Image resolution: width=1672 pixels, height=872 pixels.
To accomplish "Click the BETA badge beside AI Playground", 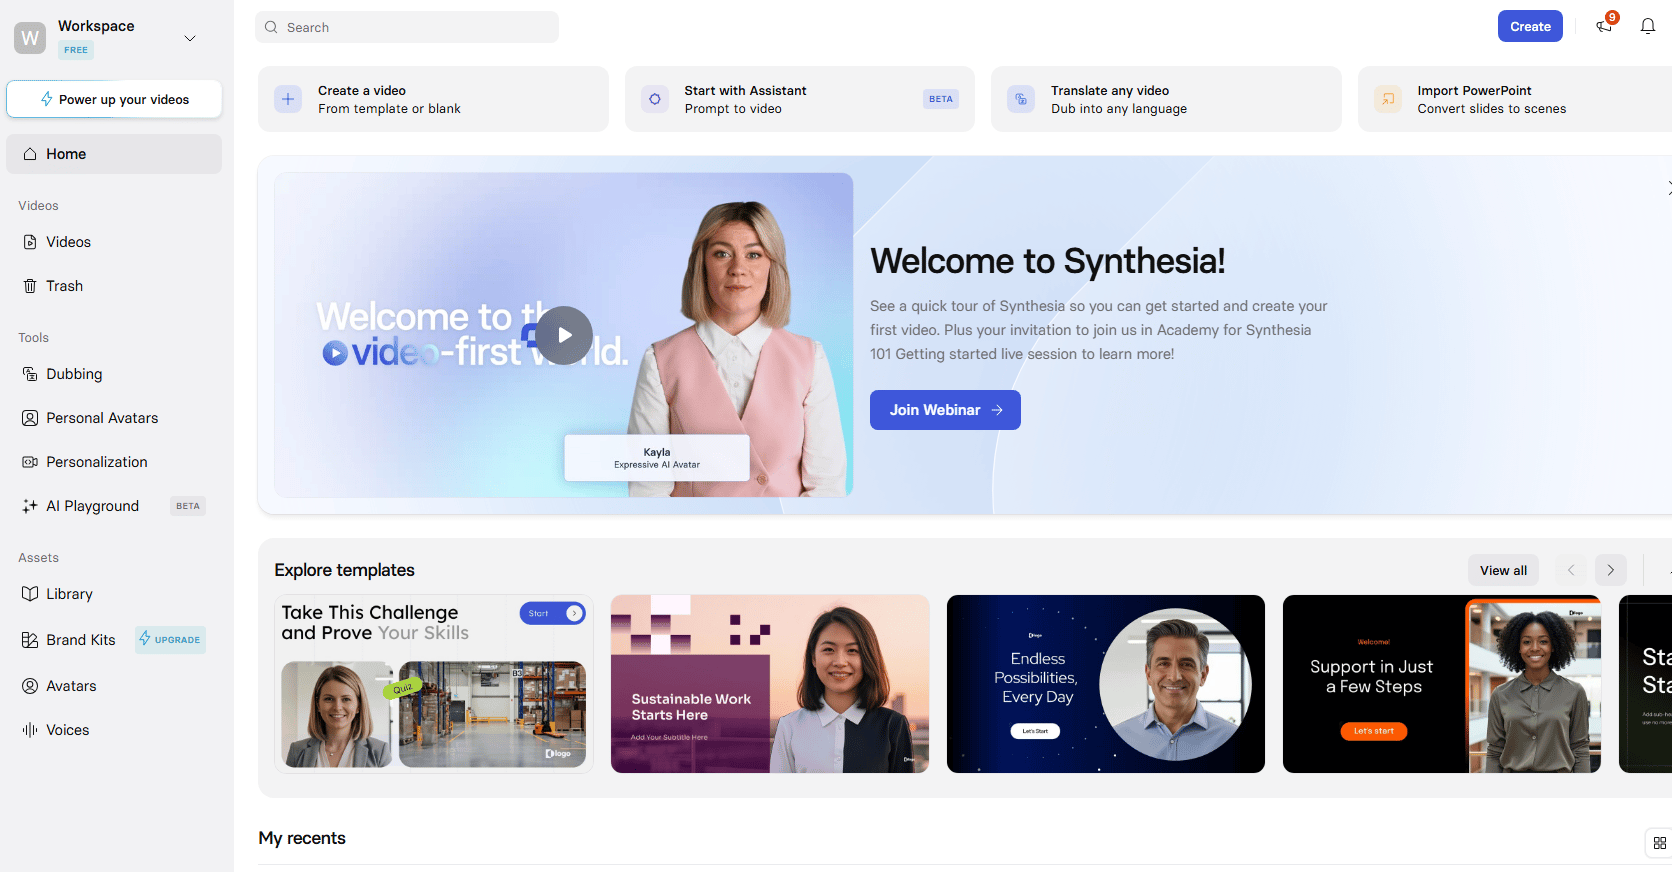I will pyautogui.click(x=188, y=506).
